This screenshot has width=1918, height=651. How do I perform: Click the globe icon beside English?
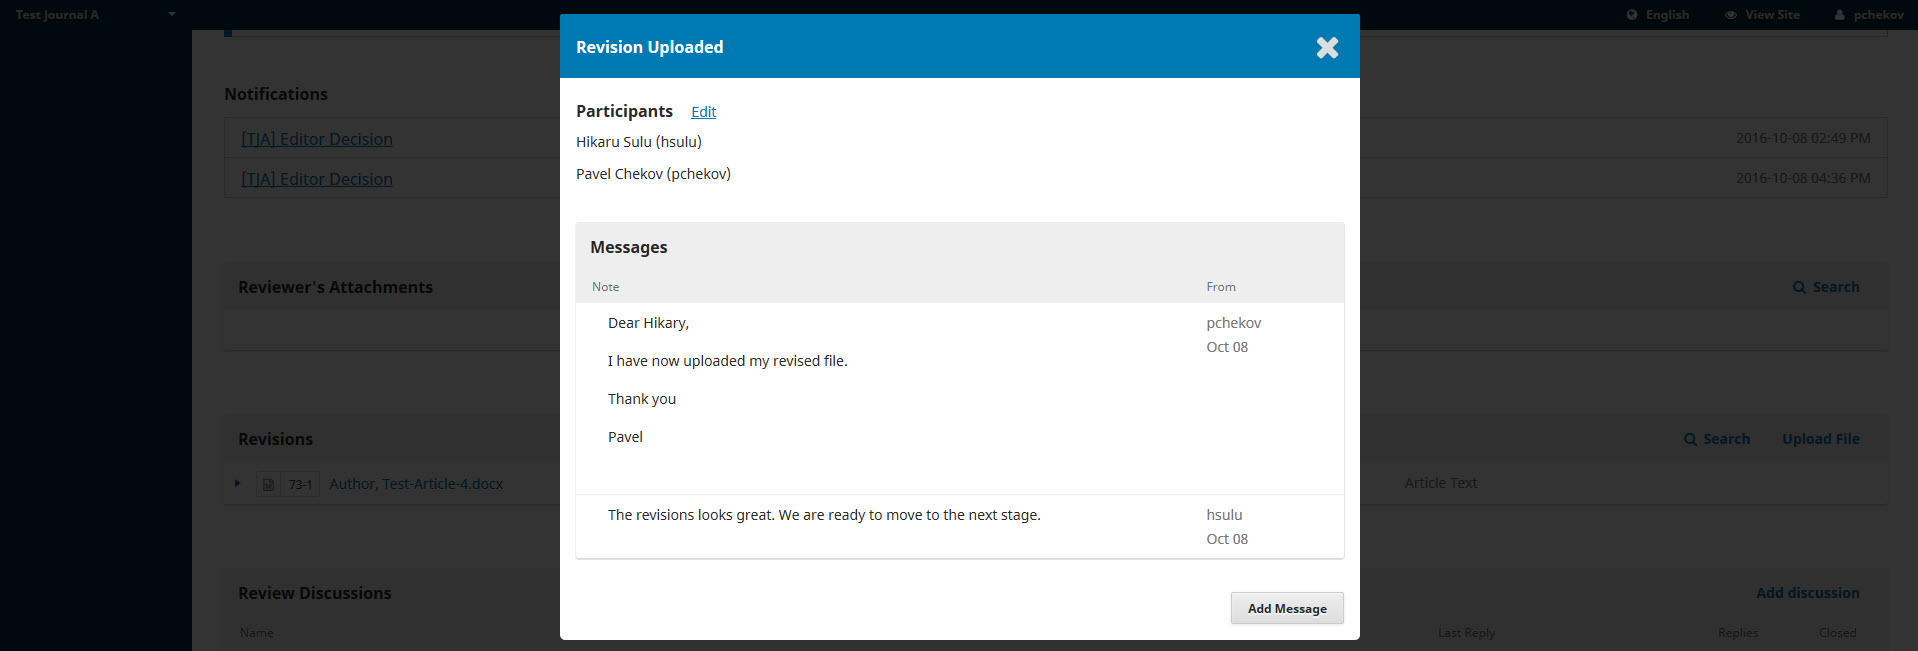1632,15
